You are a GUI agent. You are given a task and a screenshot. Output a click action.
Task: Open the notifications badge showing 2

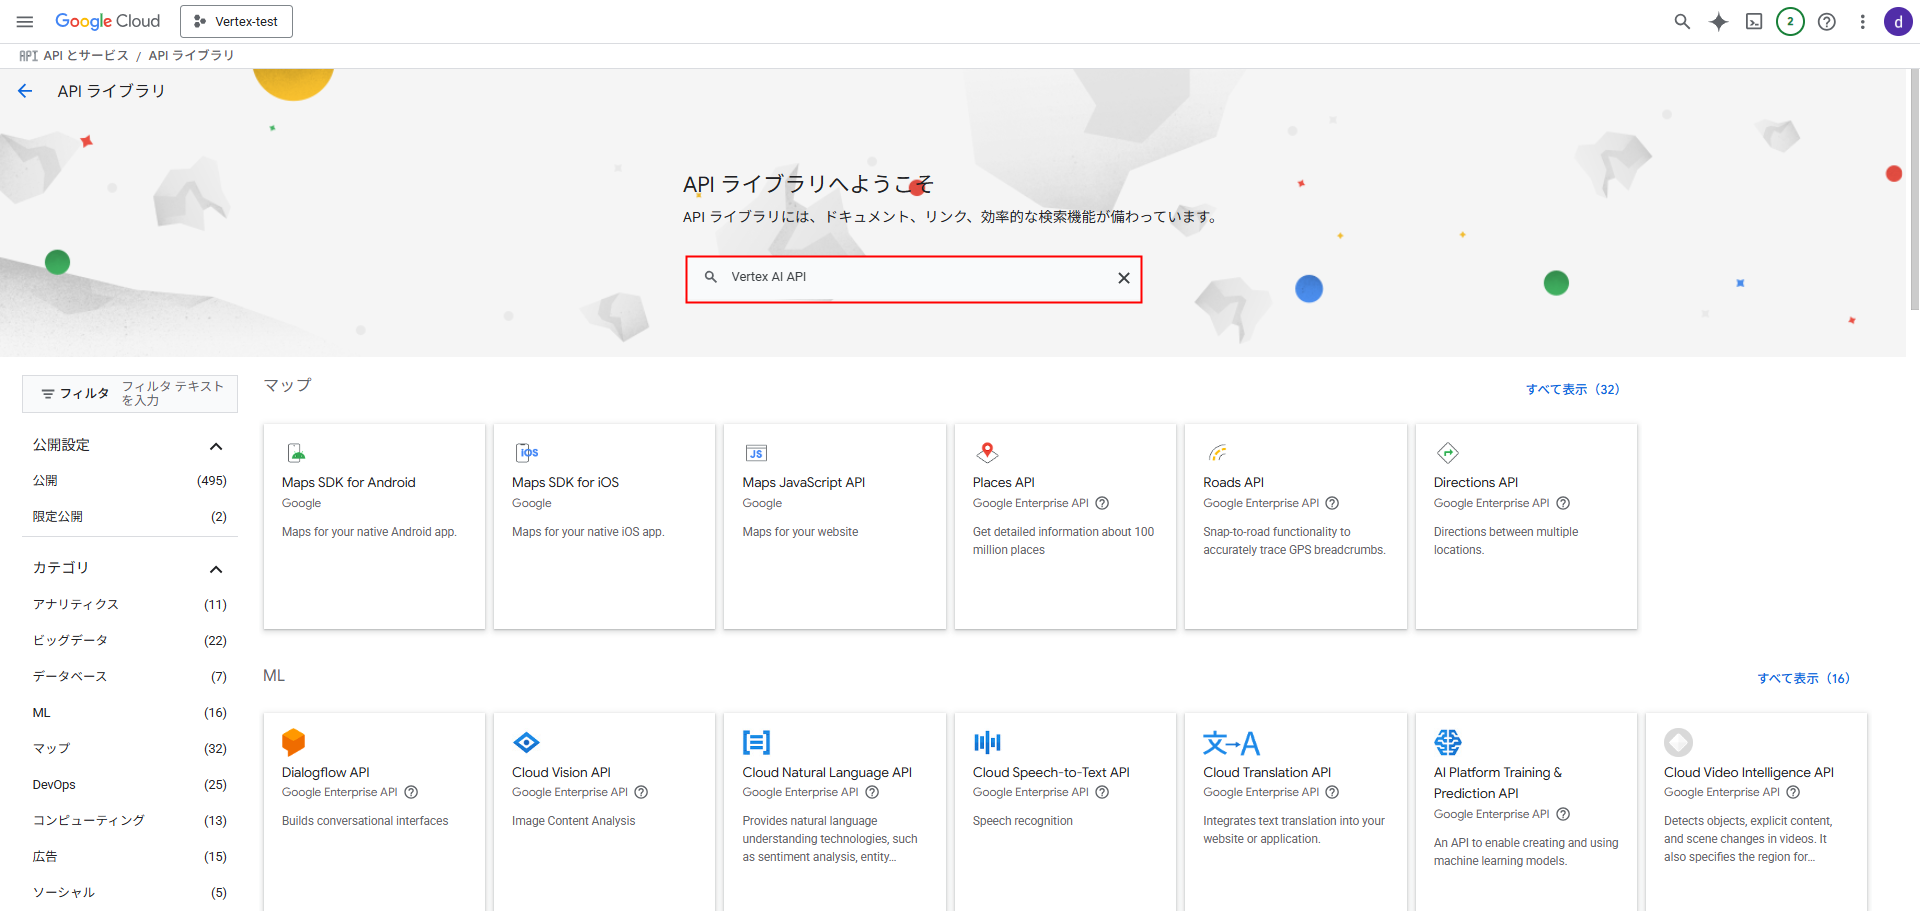(x=1790, y=22)
